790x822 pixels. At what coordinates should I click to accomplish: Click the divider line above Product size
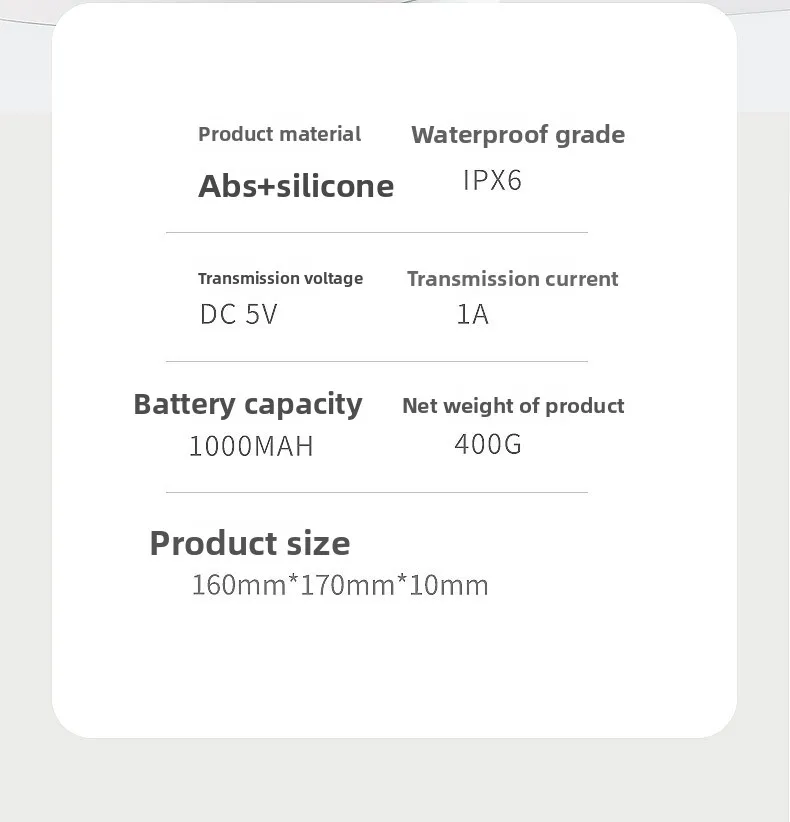(x=376, y=492)
